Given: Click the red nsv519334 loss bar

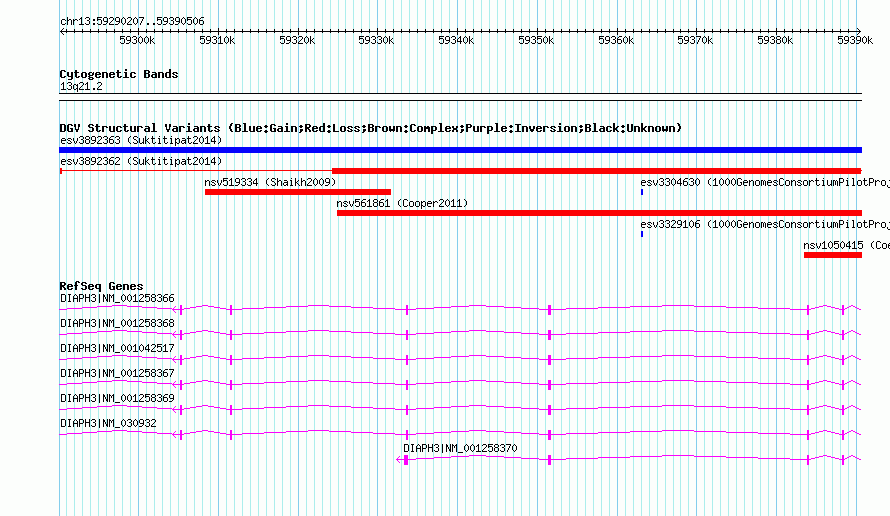Looking at the screenshot, I should pyautogui.click(x=298, y=192).
